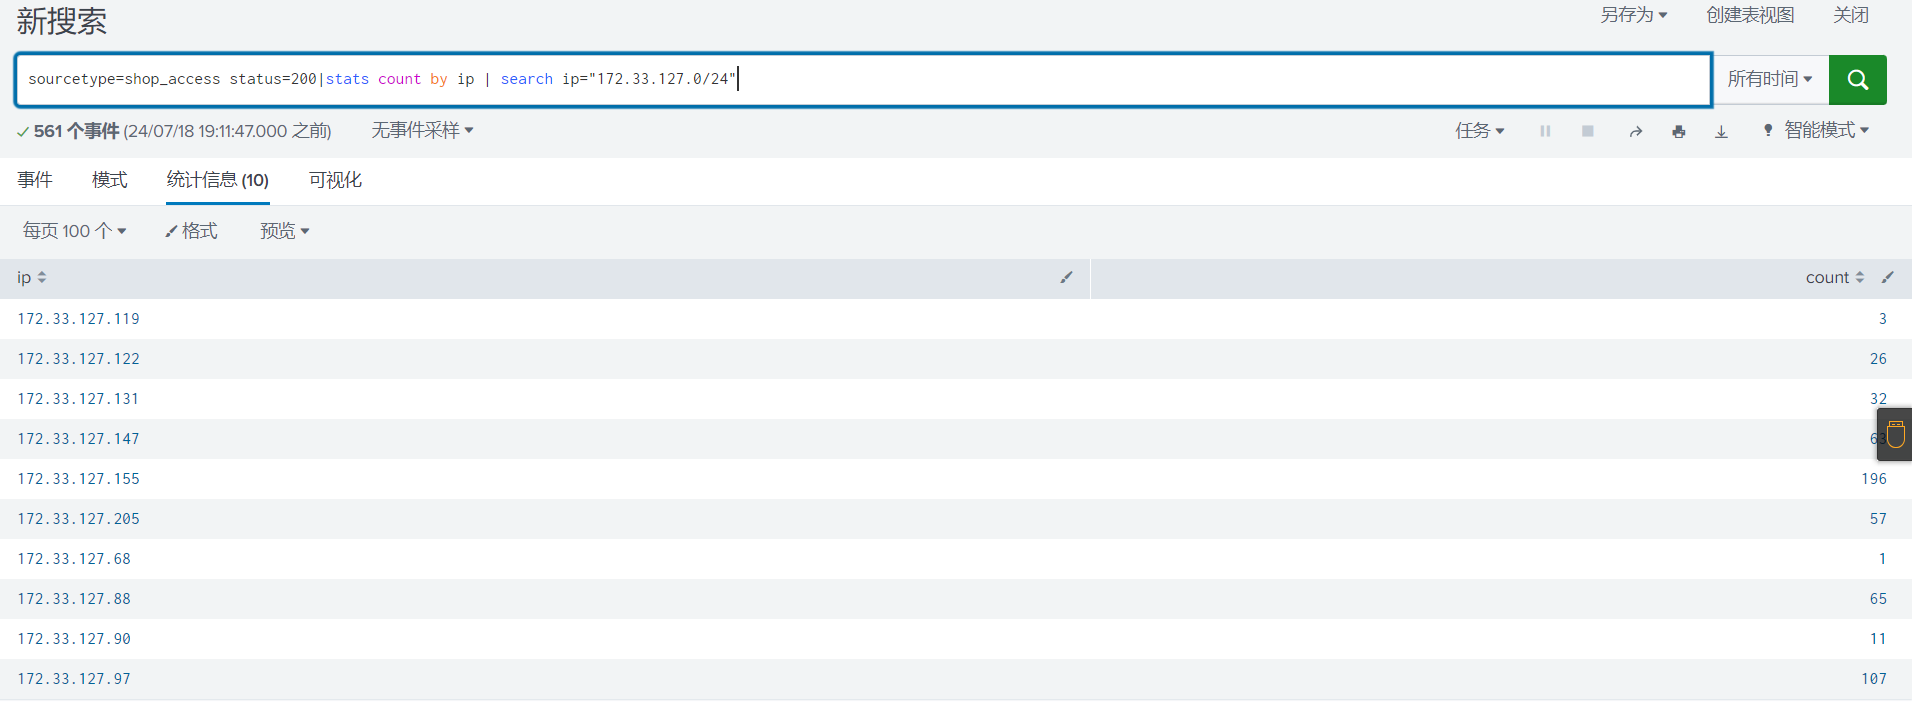Click the print results icon

point(1678,131)
